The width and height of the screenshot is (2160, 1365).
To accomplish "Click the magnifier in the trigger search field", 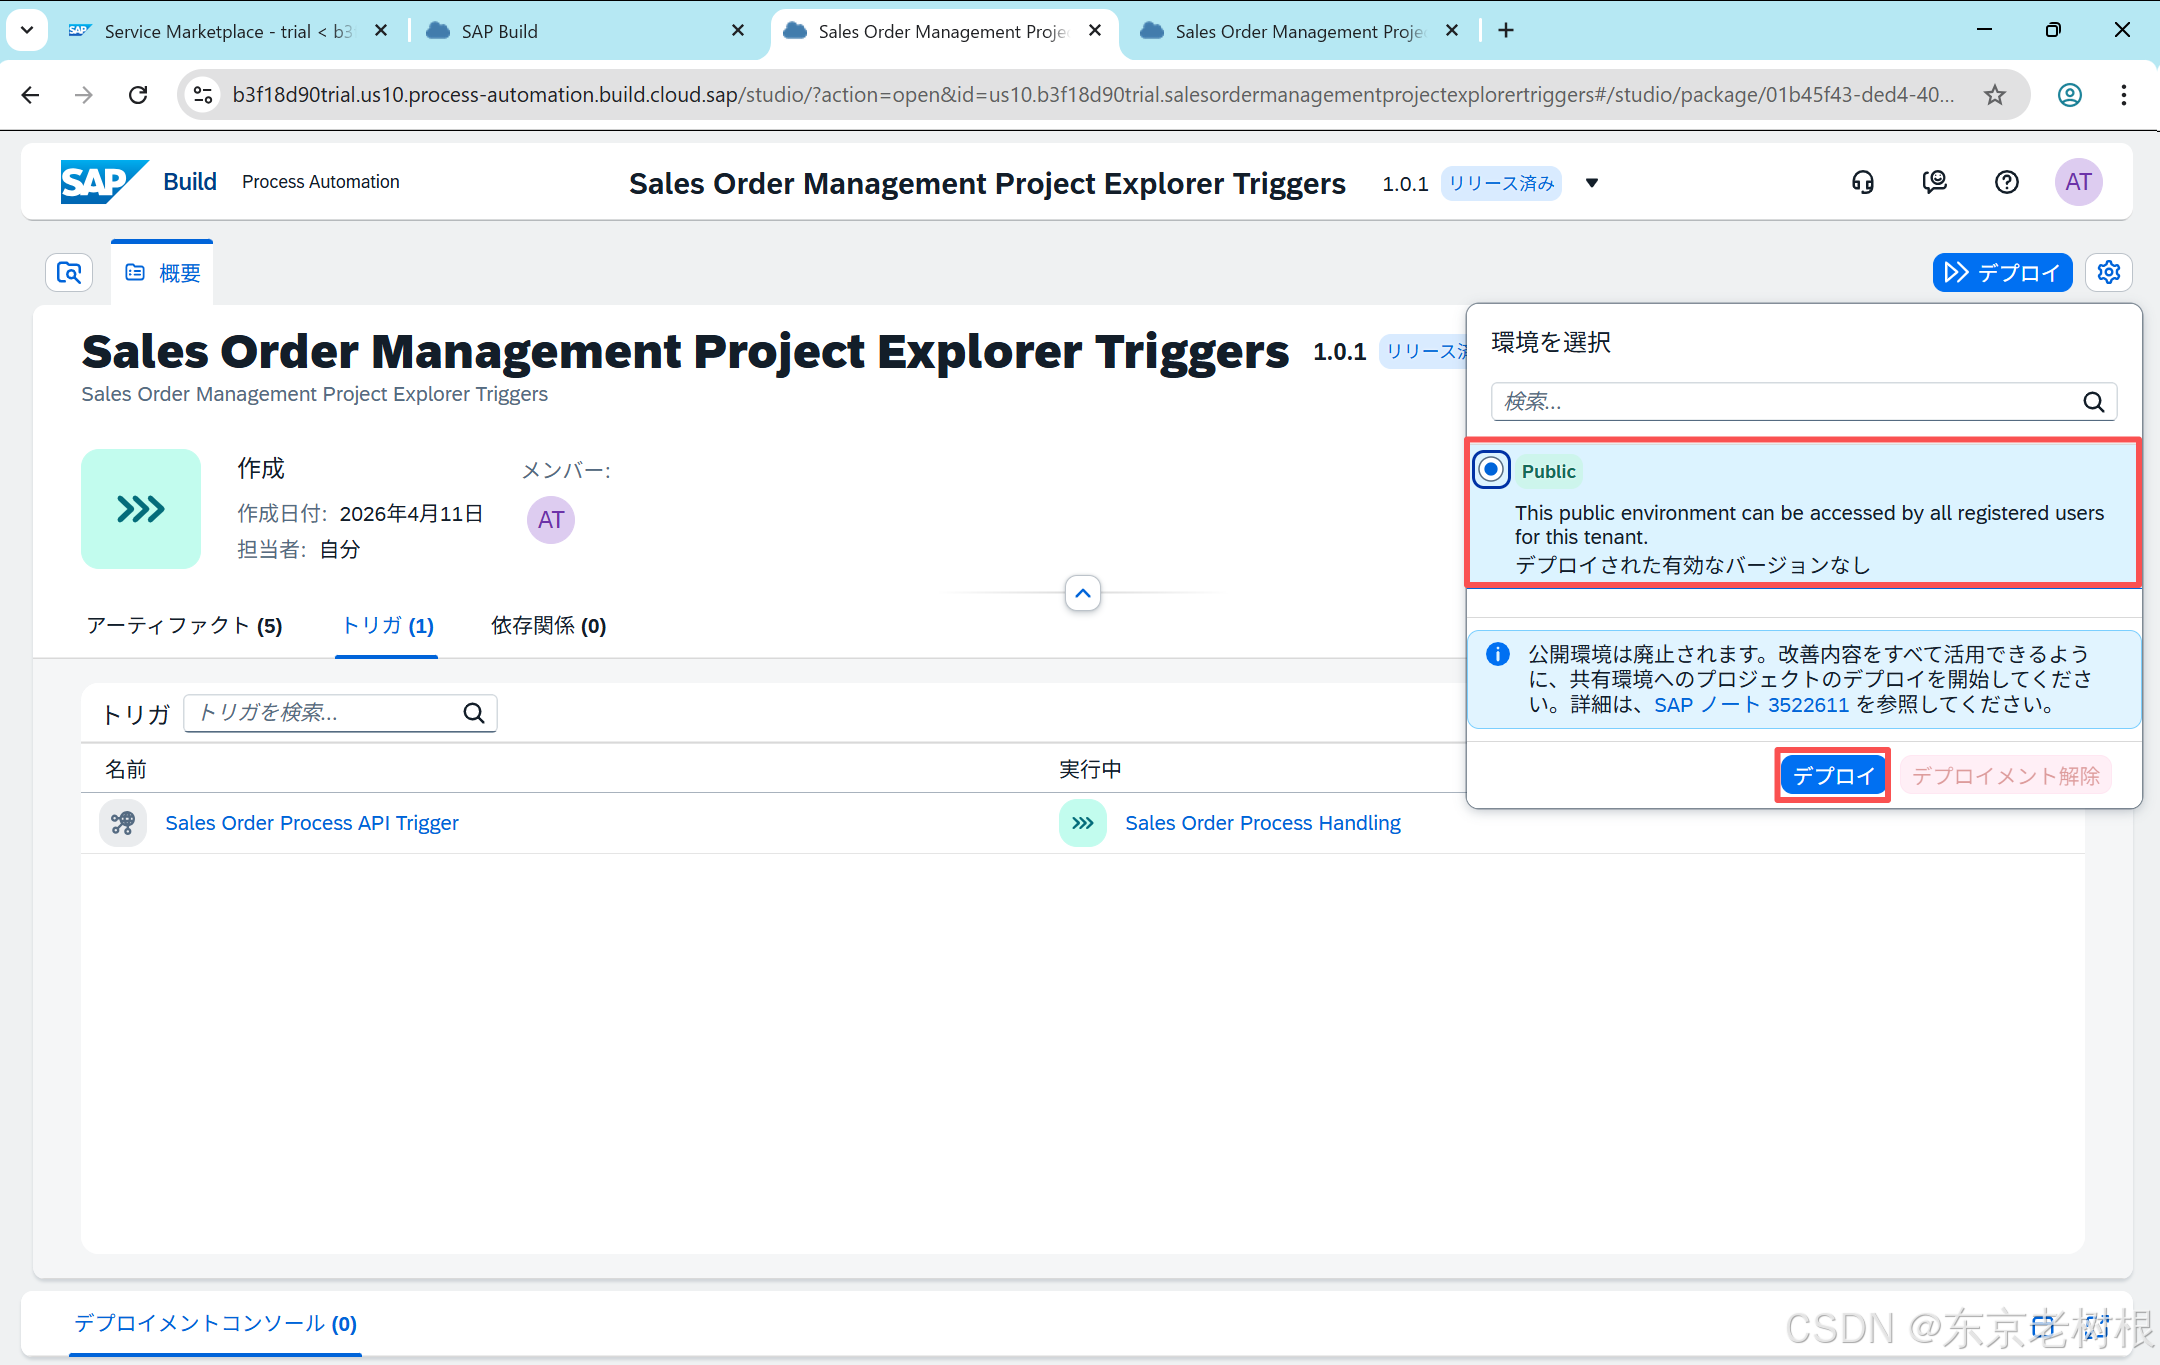I will pyautogui.click(x=474, y=713).
